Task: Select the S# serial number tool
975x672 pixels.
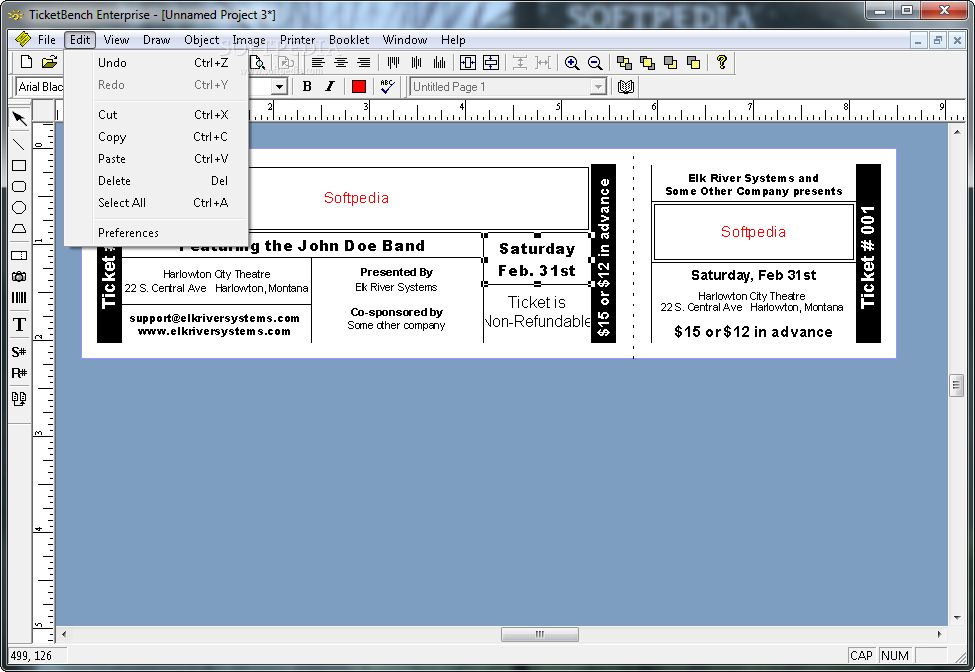Action: click(19, 352)
